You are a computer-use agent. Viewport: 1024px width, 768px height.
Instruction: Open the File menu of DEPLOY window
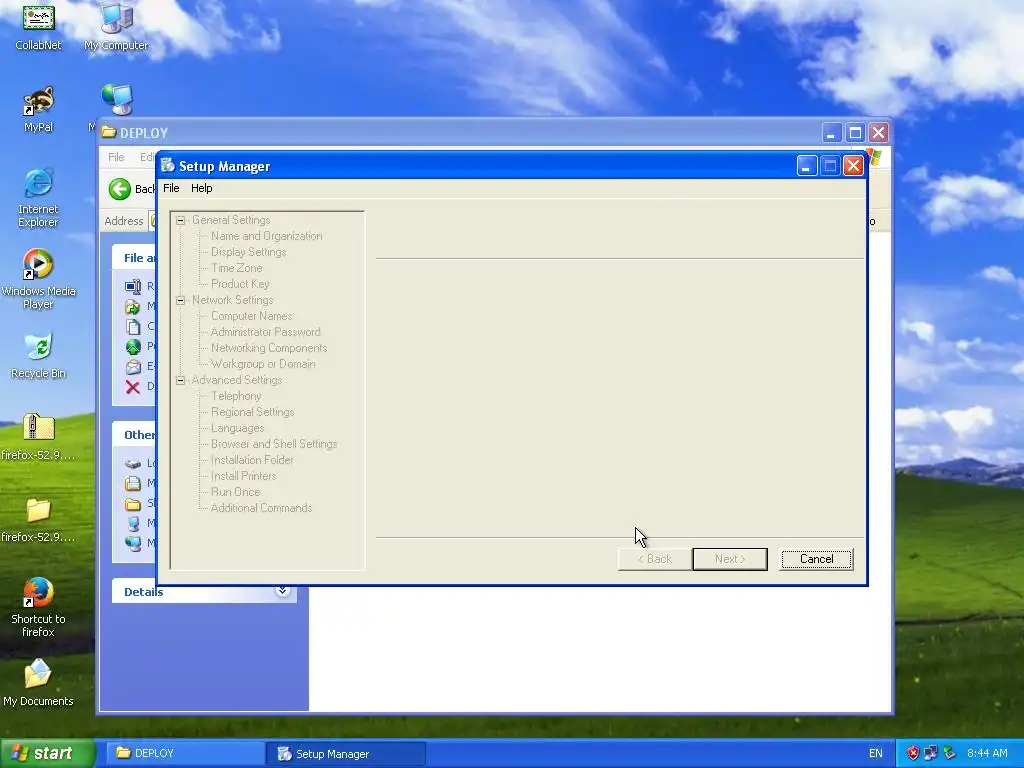click(x=116, y=157)
